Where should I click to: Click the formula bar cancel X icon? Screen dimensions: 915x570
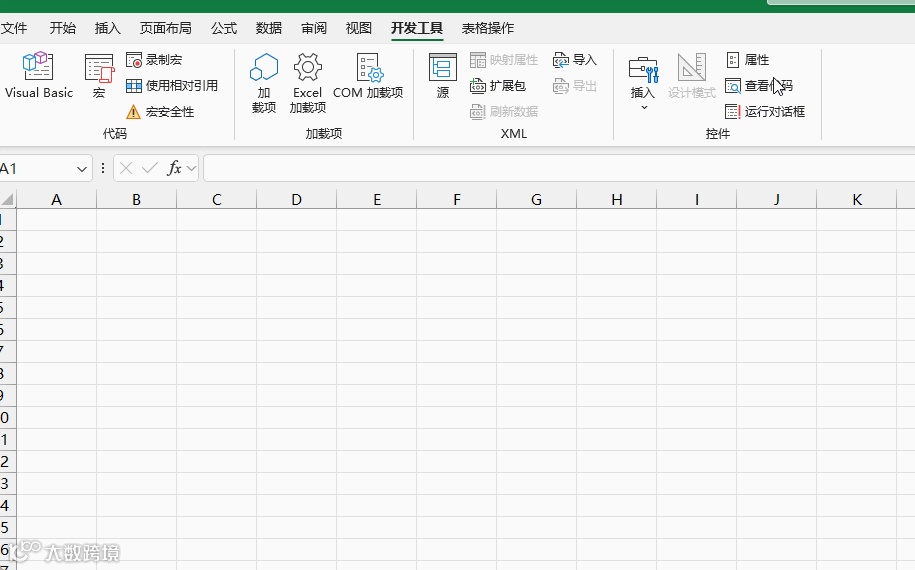pyautogui.click(x=125, y=169)
